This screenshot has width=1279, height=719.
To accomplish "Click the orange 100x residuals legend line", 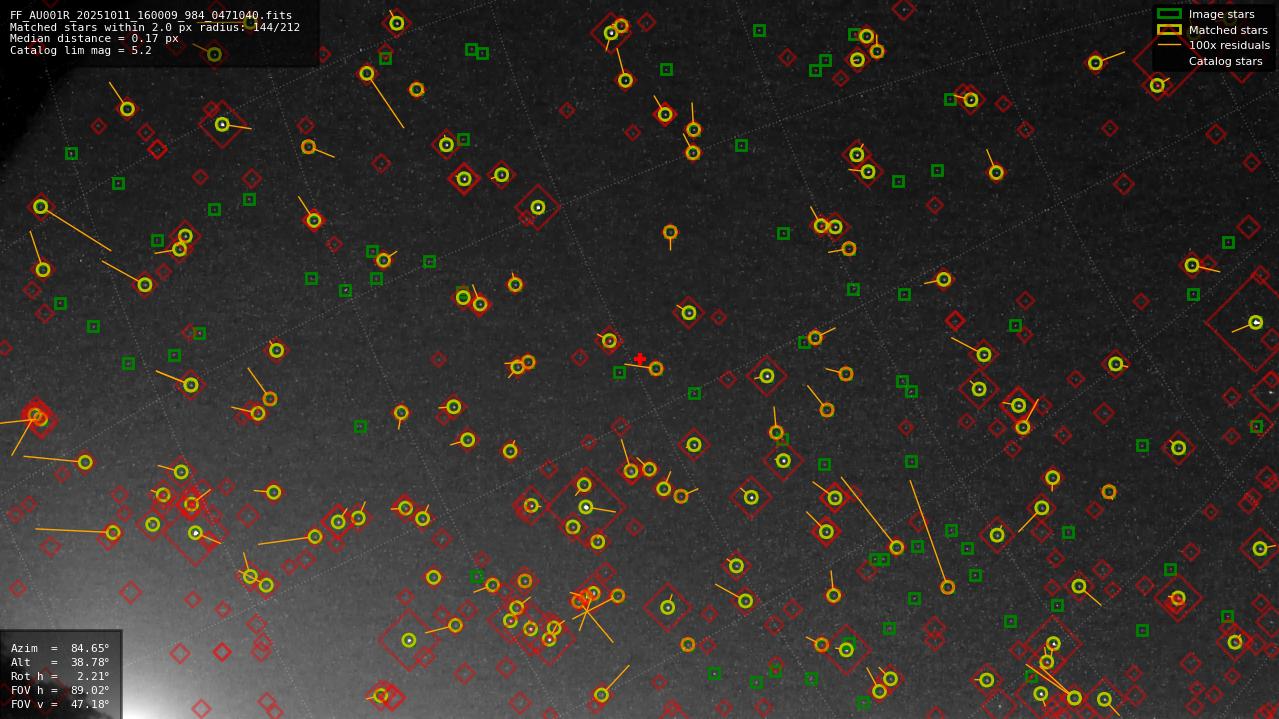I will pos(1169,45).
